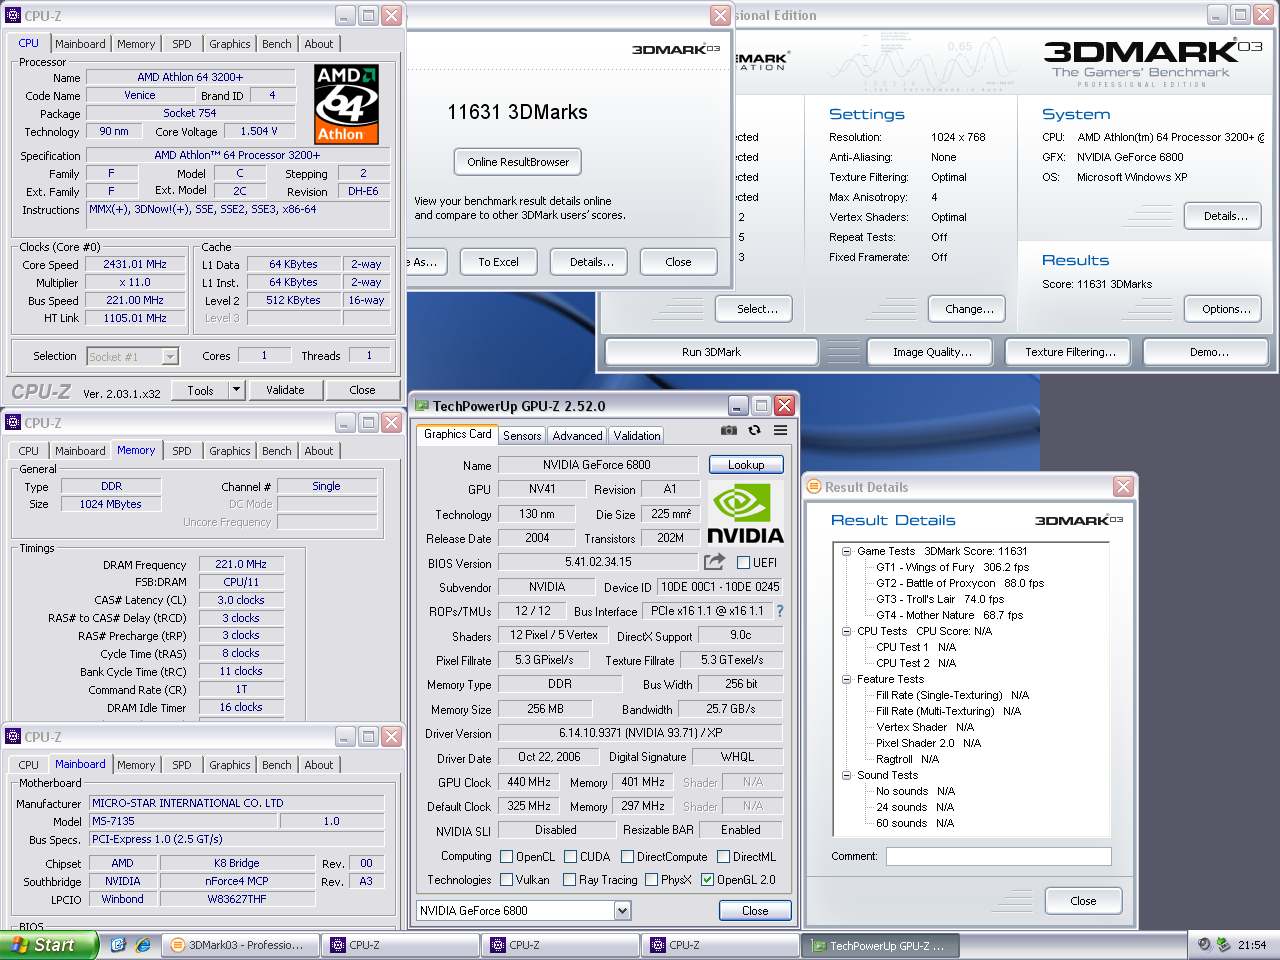Open the TechPowerUp GPU-Z taskbar button
Viewport: 1280px width, 960px height.
[881, 946]
